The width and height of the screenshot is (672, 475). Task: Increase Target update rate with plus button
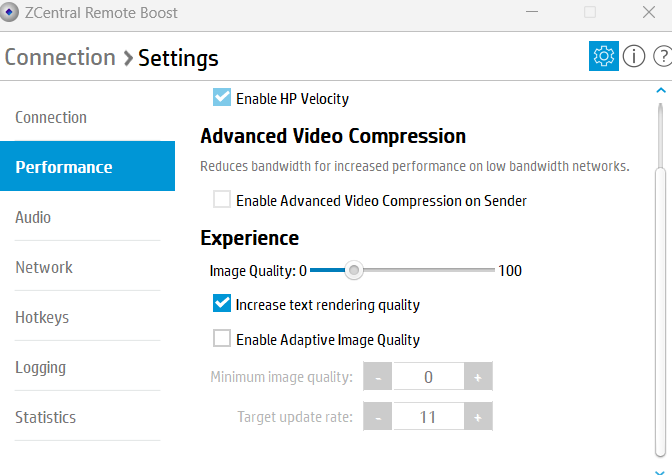(x=478, y=417)
